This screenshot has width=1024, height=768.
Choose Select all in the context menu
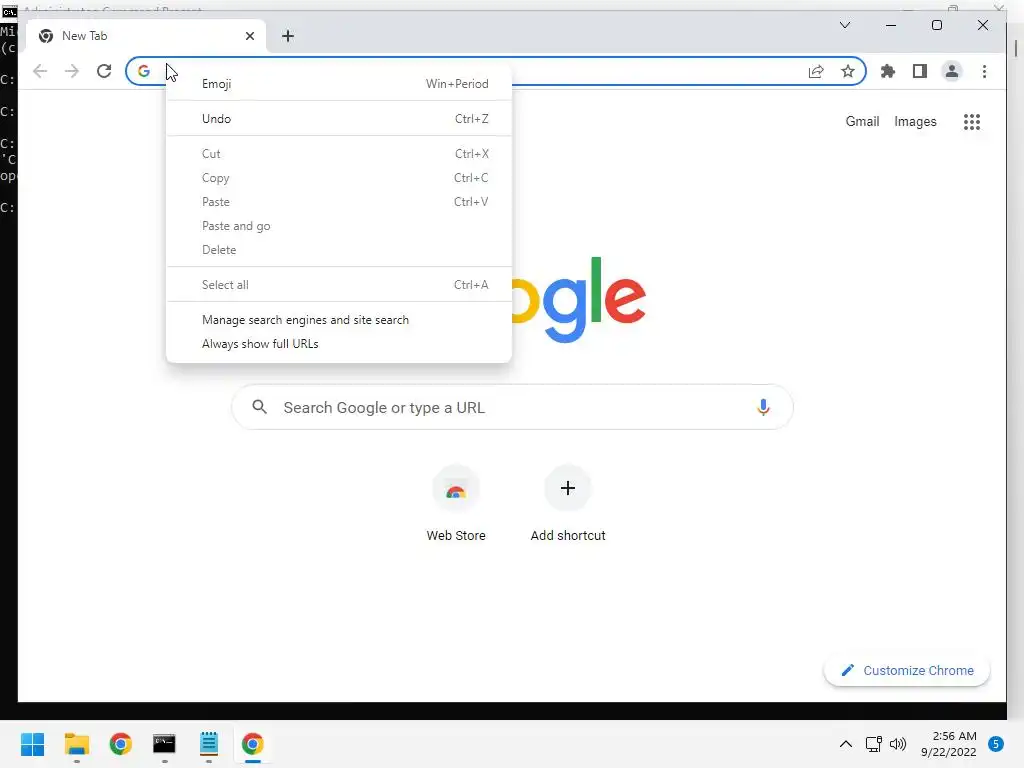(339, 285)
